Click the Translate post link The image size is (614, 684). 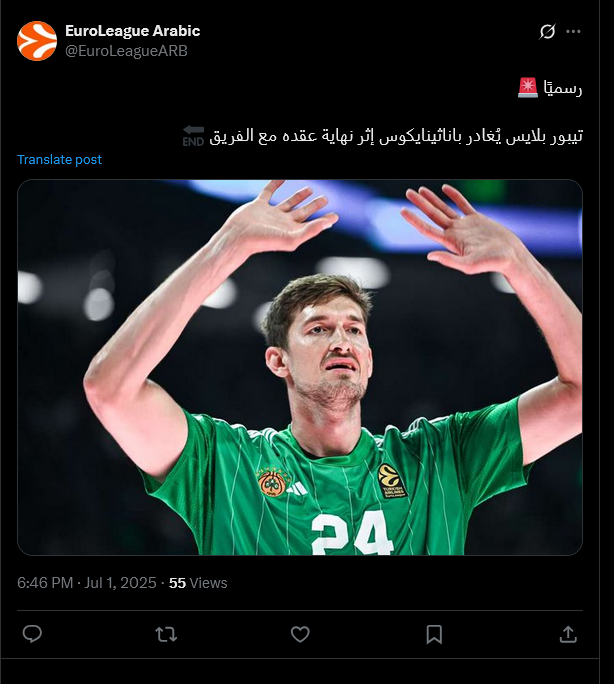pos(59,160)
